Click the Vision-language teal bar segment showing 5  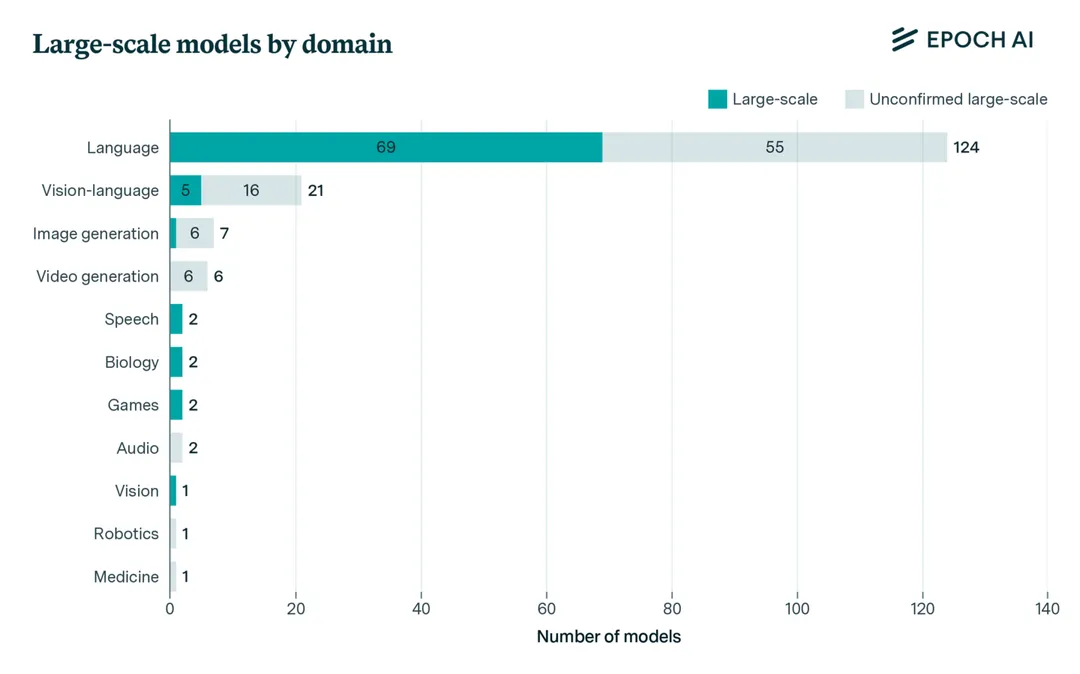click(185, 190)
